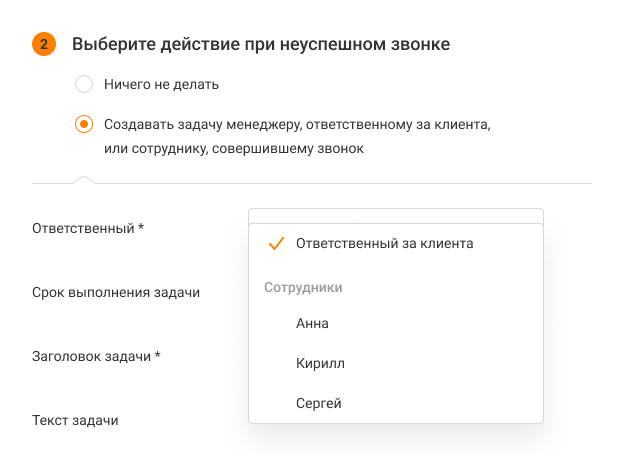Click the orange step 2 badge
624x456 pixels.
tap(44, 45)
